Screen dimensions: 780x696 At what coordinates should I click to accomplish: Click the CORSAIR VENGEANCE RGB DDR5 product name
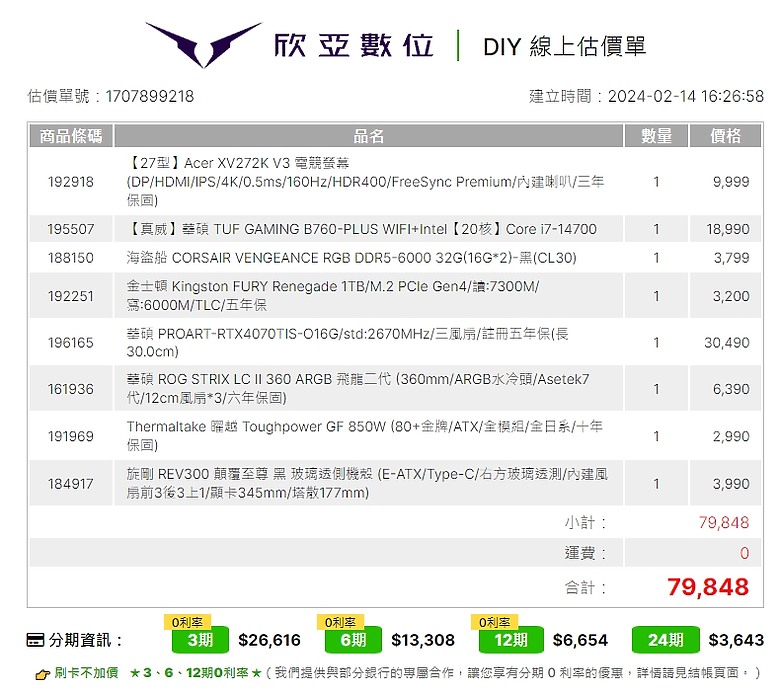point(351,258)
